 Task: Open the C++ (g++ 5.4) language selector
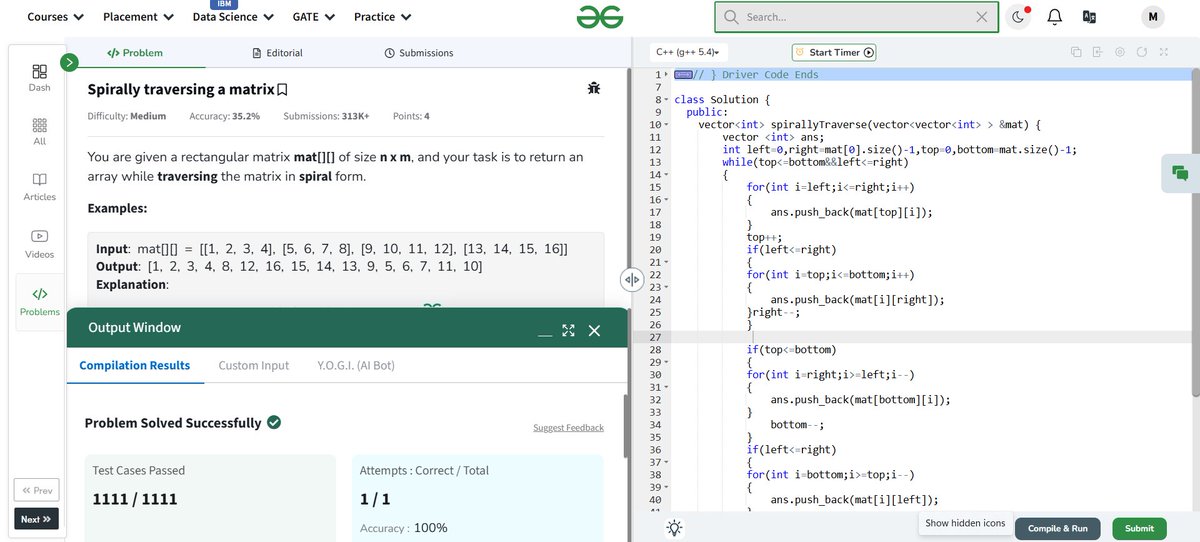[x=689, y=52]
